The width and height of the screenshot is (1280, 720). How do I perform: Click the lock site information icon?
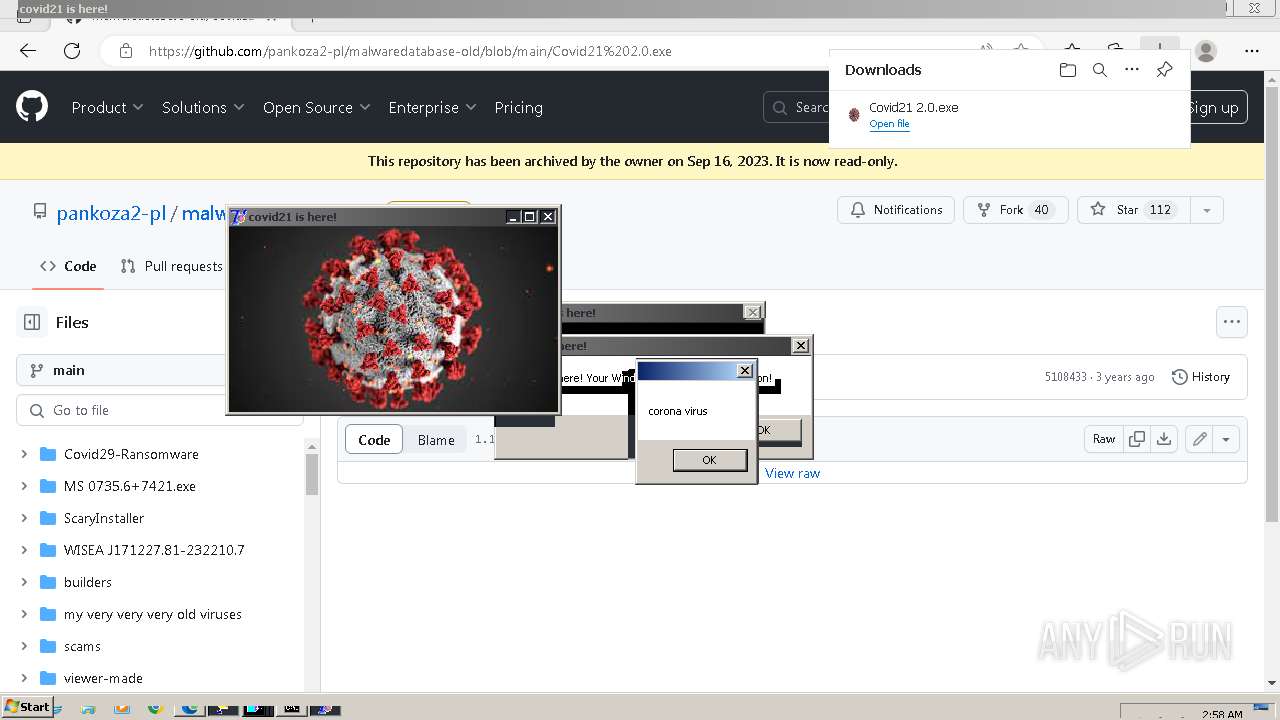pos(125,51)
